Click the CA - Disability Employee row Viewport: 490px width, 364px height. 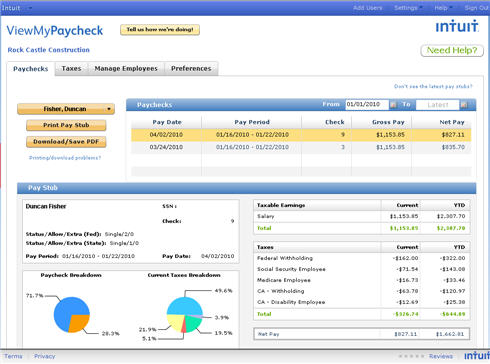click(x=362, y=302)
